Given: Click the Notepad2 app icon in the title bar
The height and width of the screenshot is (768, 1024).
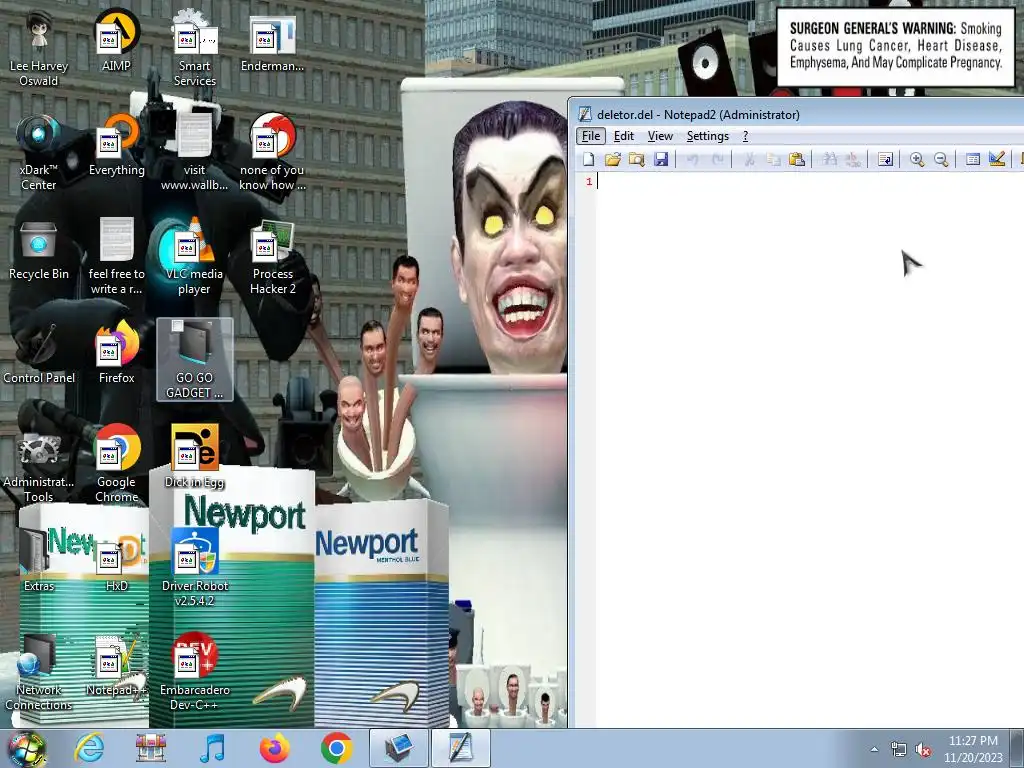Looking at the screenshot, I should (x=585, y=114).
